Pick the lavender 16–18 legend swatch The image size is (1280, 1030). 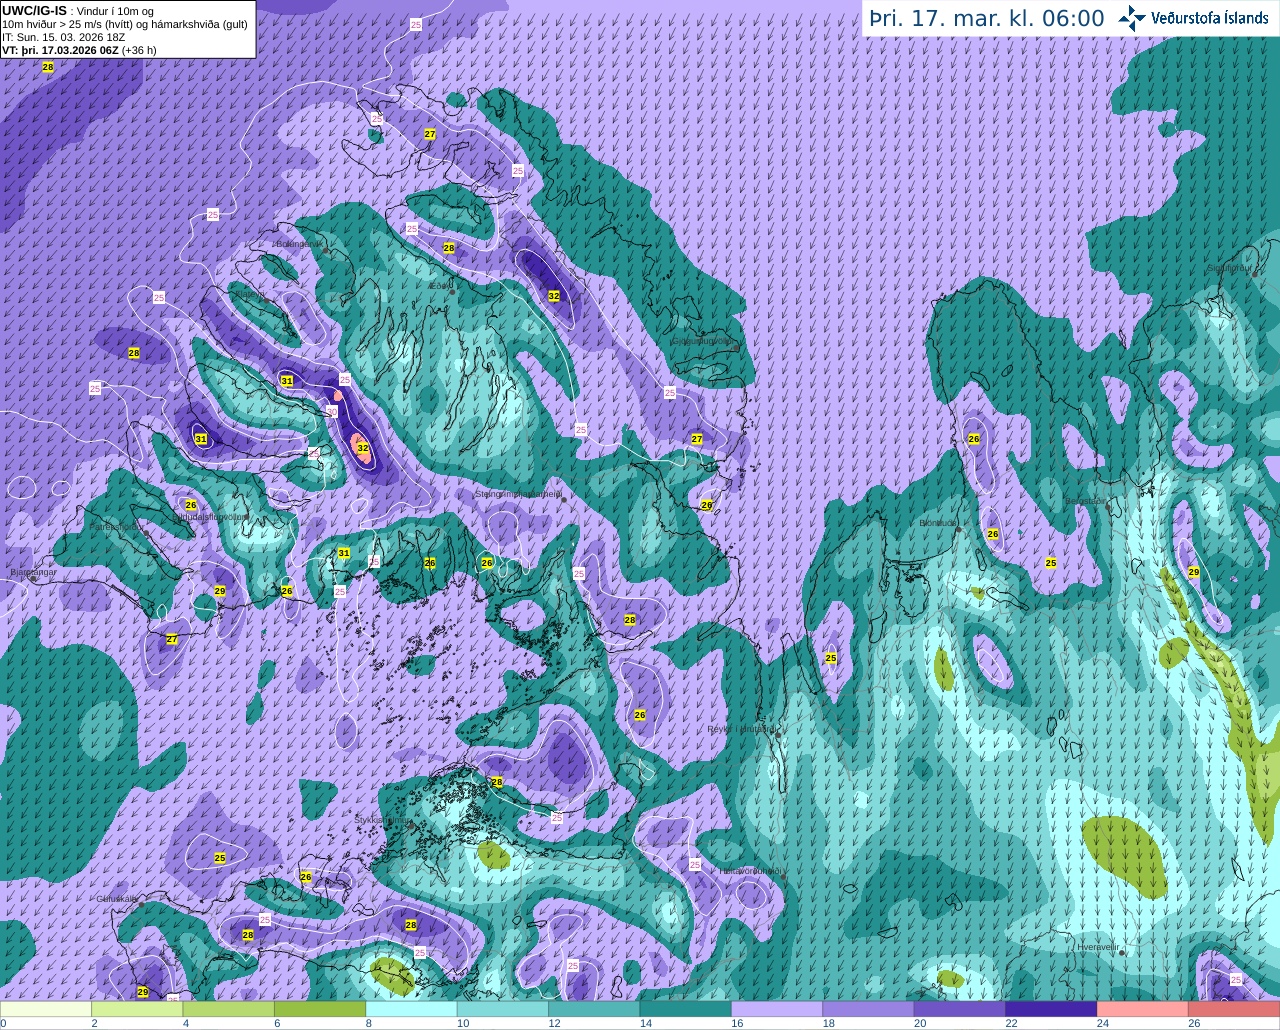[x=777, y=1009]
